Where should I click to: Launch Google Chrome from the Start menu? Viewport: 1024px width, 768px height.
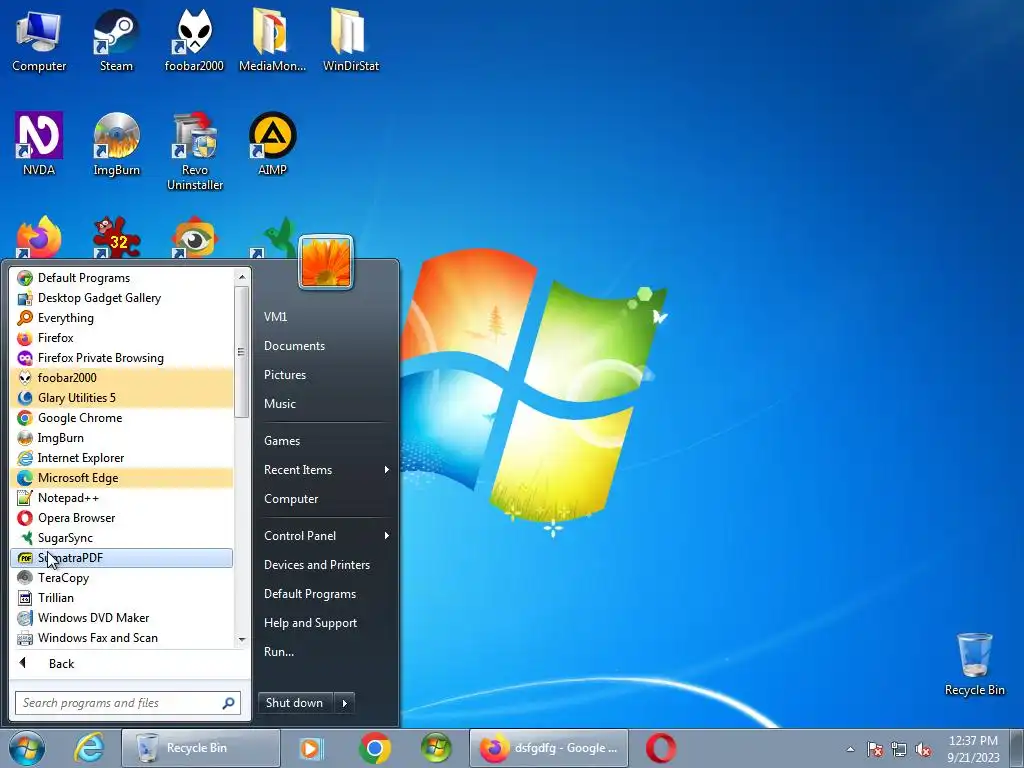coord(121,418)
